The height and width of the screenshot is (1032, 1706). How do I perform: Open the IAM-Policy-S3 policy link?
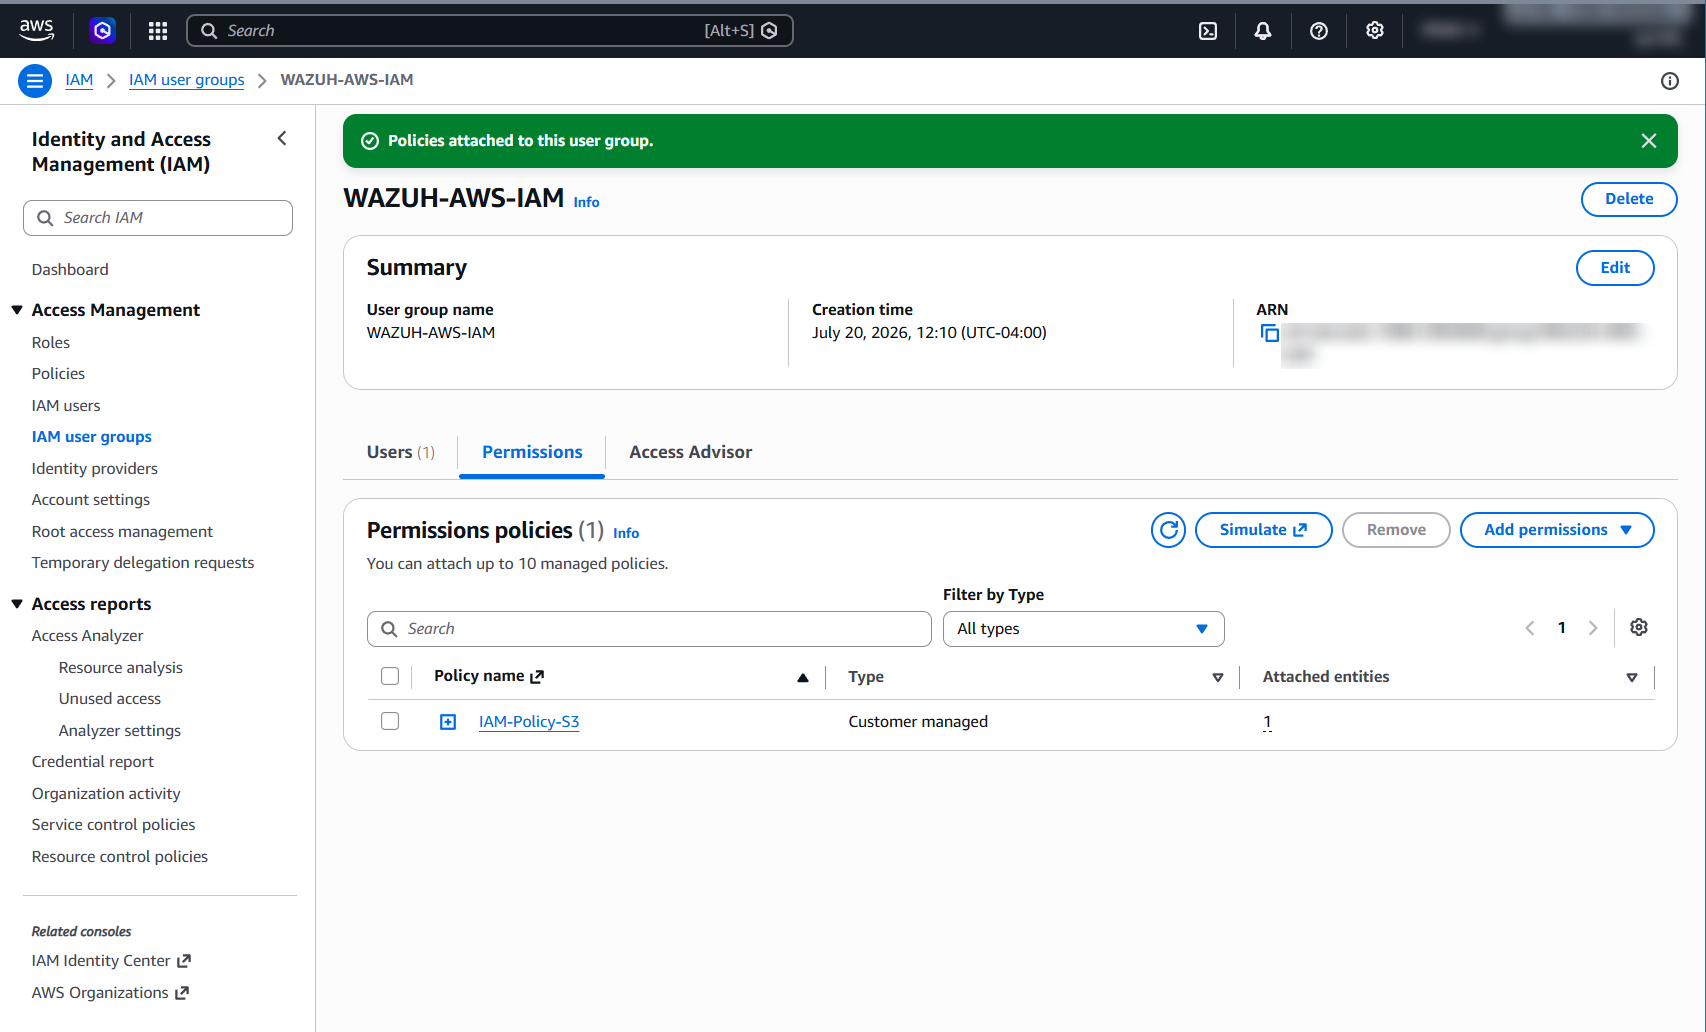[x=529, y=722]
